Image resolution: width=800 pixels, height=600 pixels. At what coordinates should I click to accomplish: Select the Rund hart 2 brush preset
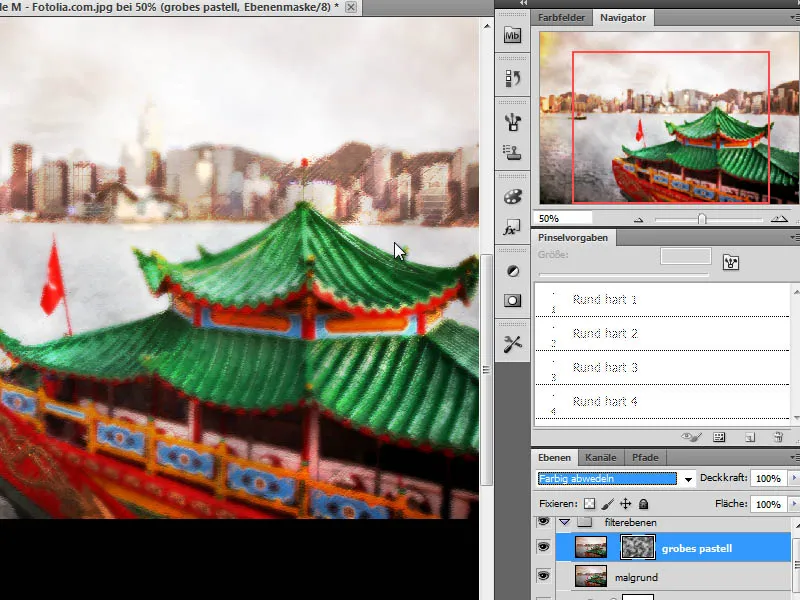pyautogui.click(x=604, y=334)
